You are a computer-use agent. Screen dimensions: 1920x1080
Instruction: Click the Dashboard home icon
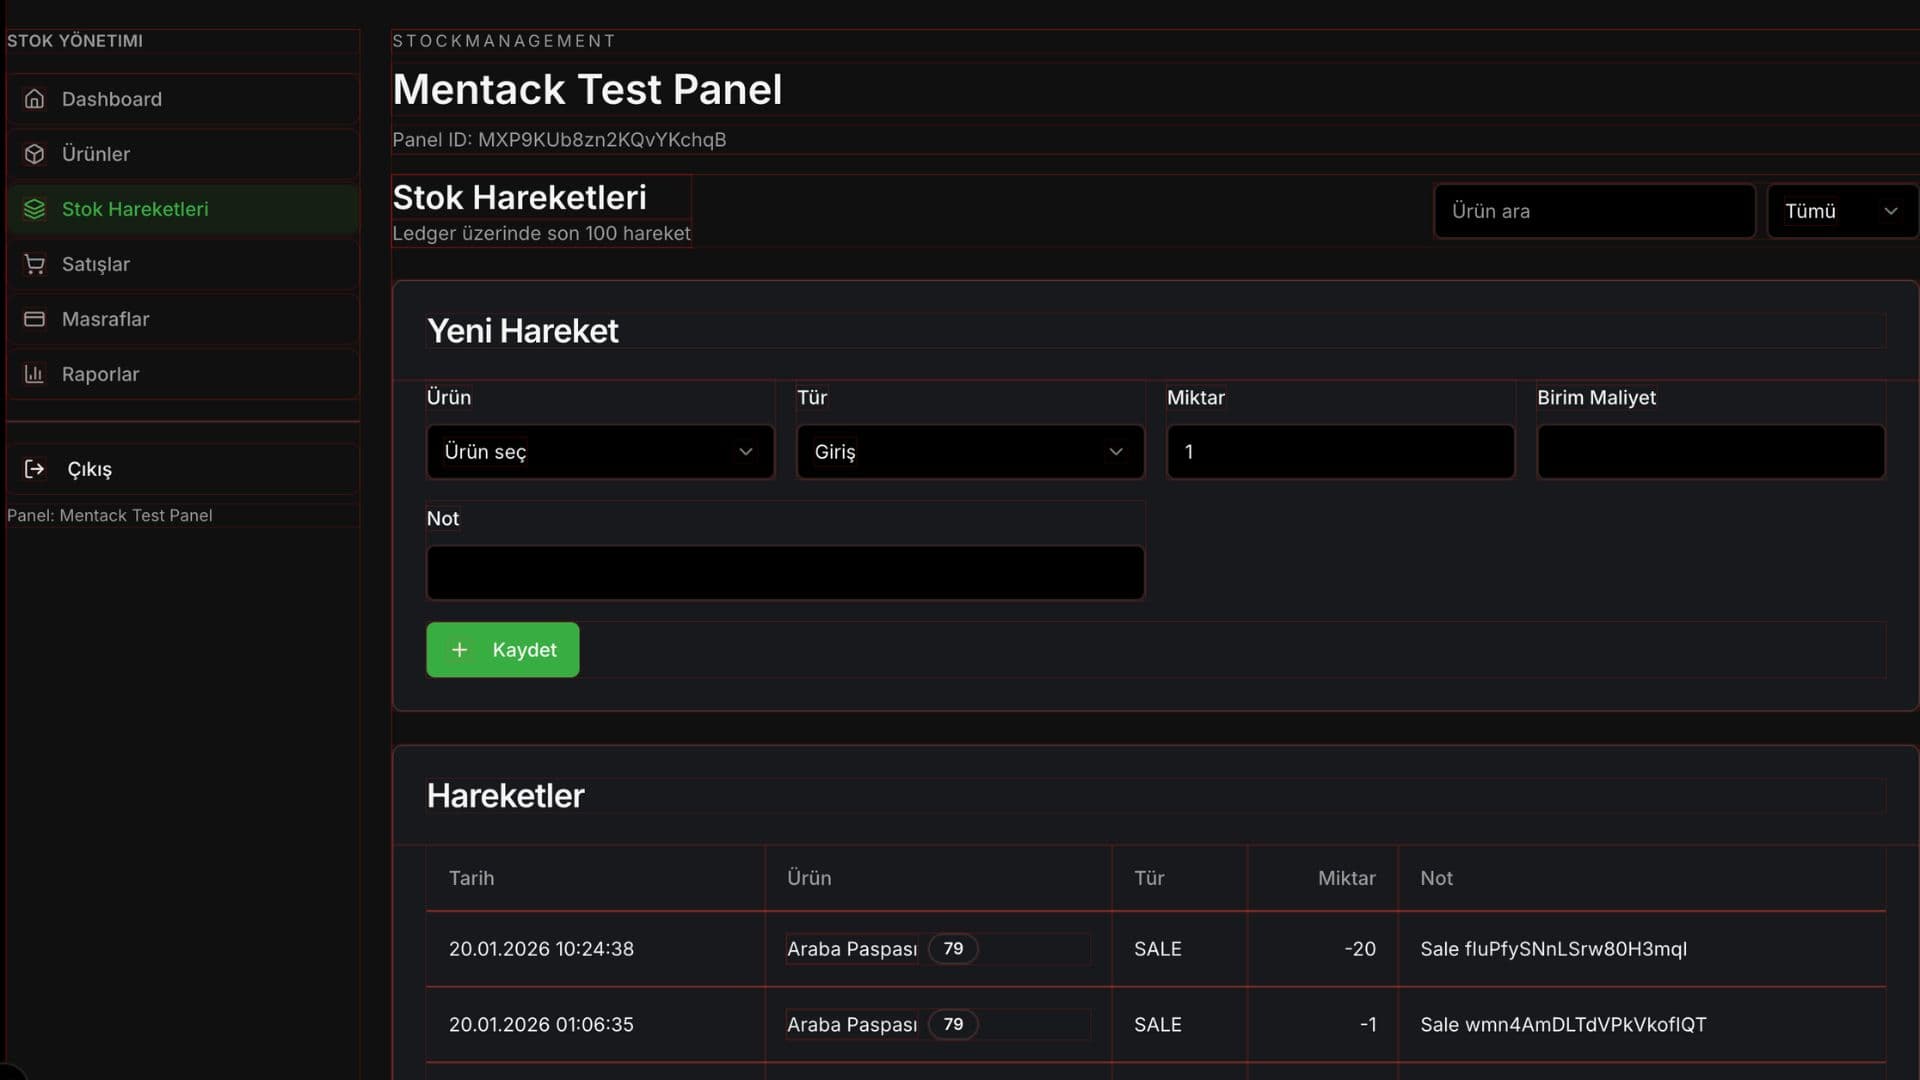coord(34,99)
